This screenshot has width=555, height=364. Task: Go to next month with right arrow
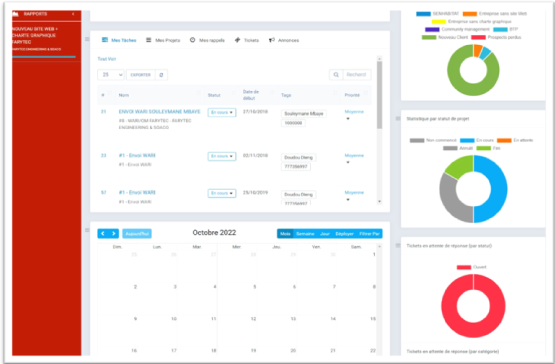pos(114,234)
